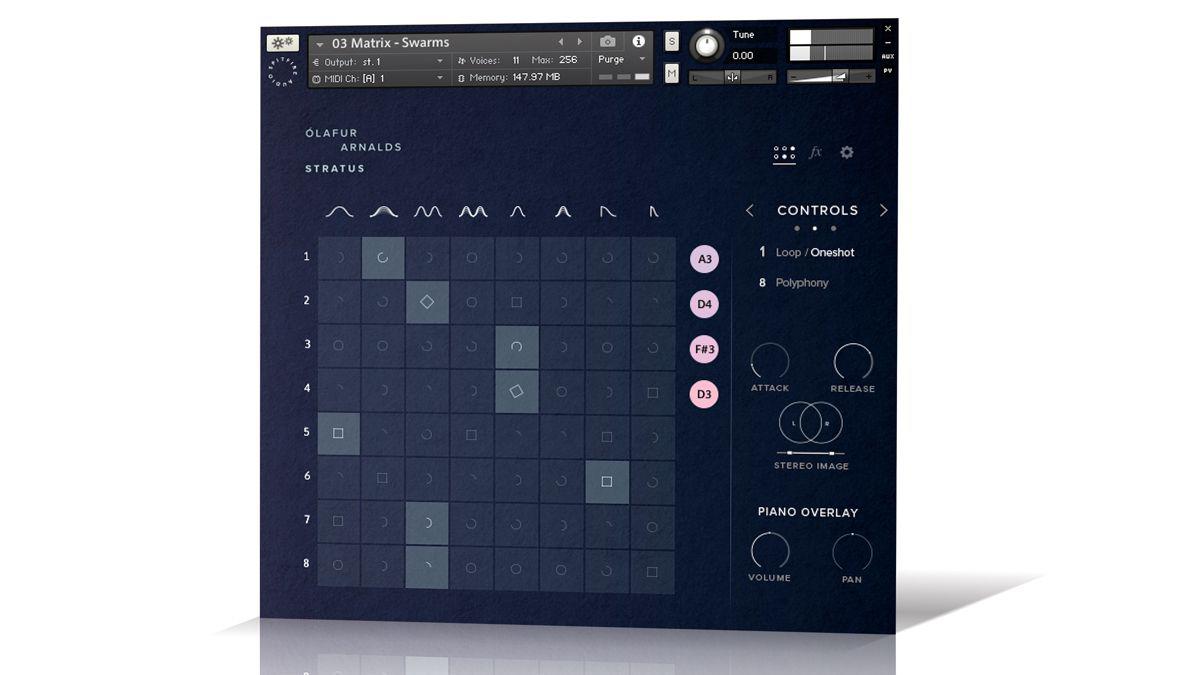Select the narrow peak shape above column five

(518, 211)
